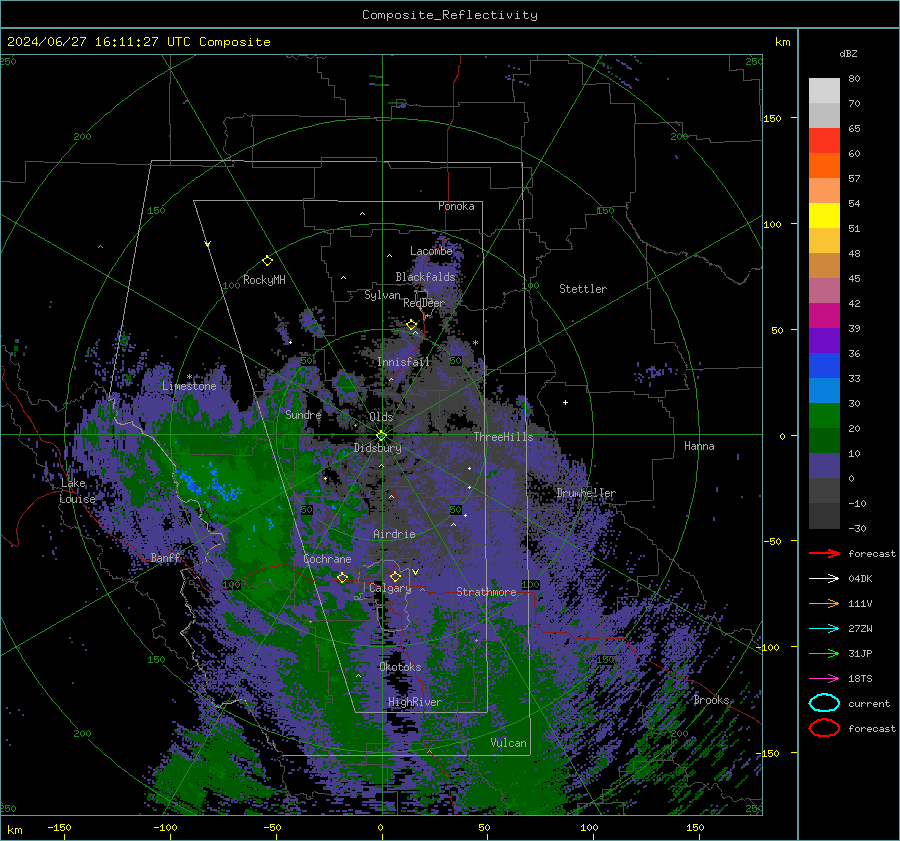Click the Airdrie label

tap(394, 534)
